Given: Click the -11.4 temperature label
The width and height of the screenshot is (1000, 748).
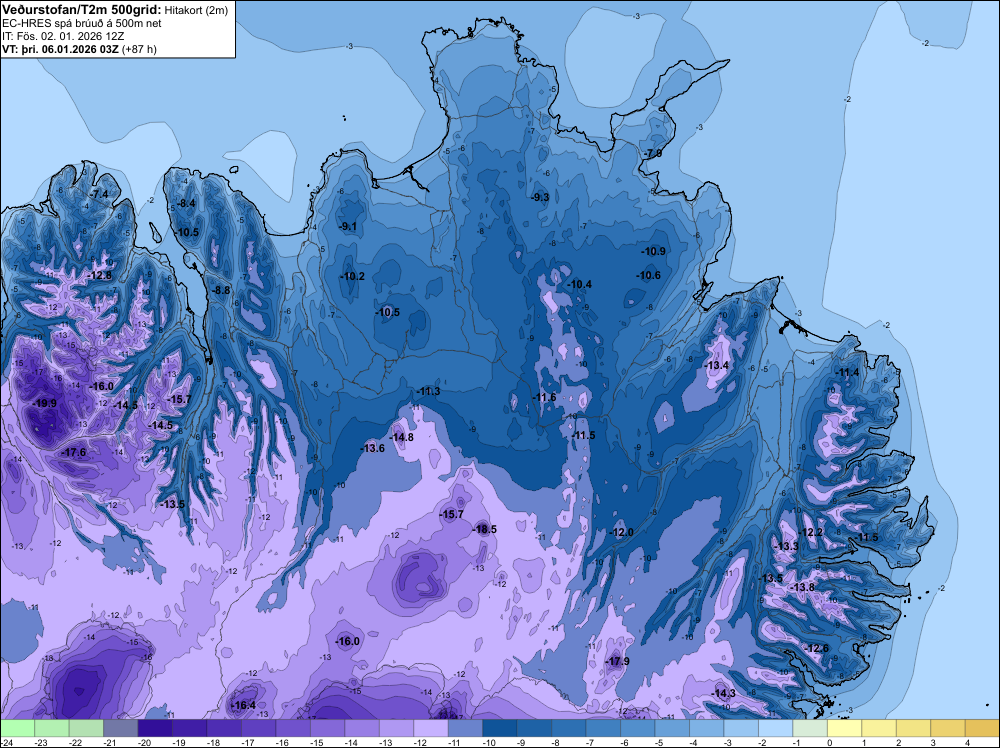Looking at the screenshot, I should [x=848, y=372].
